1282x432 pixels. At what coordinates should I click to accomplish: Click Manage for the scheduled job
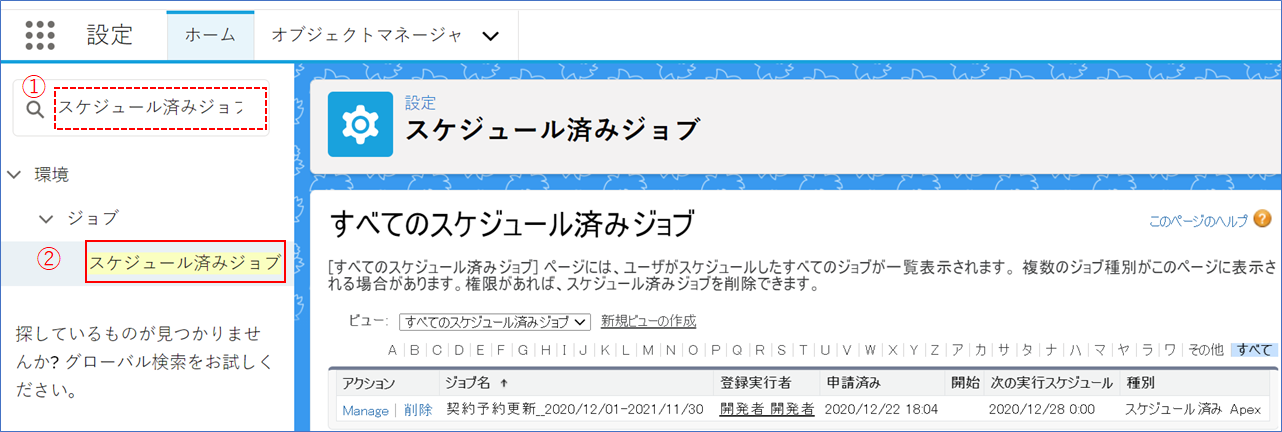tap(364, 410)
